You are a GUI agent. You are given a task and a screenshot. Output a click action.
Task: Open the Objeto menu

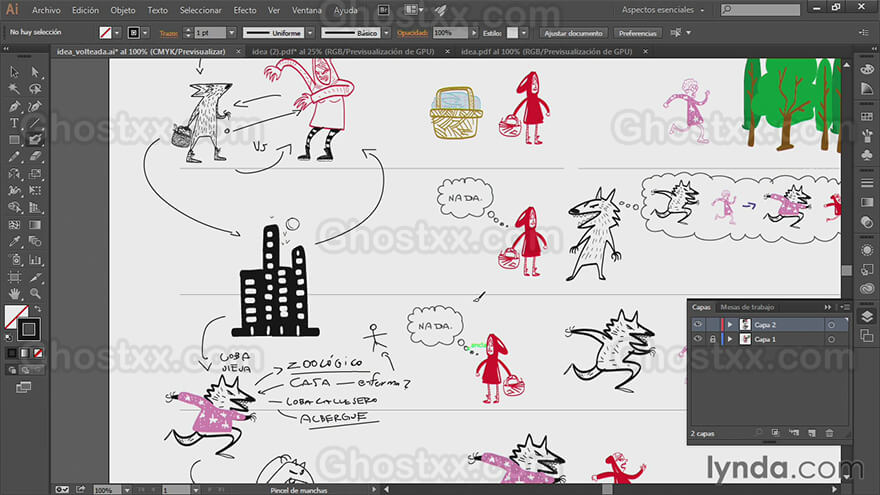pyautogui.click(x=123, y=10)
